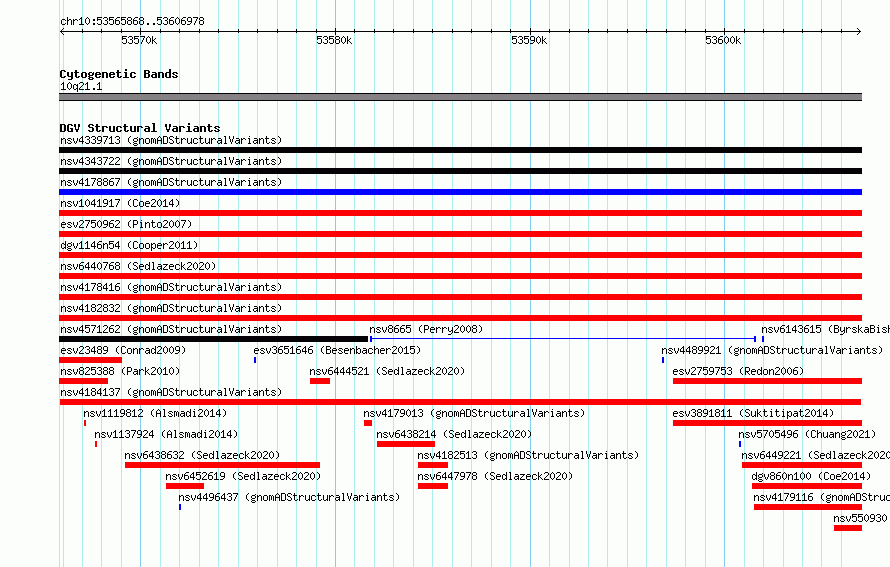This screenshot has width=890, height=567.
Task: Select nsv825388 (Park2010) label
Action: point(120,371)
